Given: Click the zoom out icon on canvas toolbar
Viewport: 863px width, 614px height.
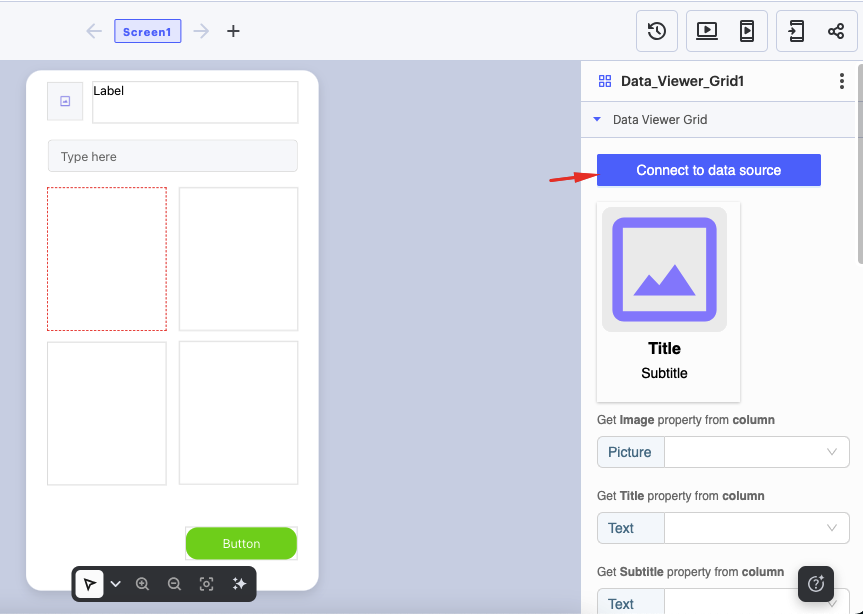Looking at the screenshot, I should (x=174, y=583).
